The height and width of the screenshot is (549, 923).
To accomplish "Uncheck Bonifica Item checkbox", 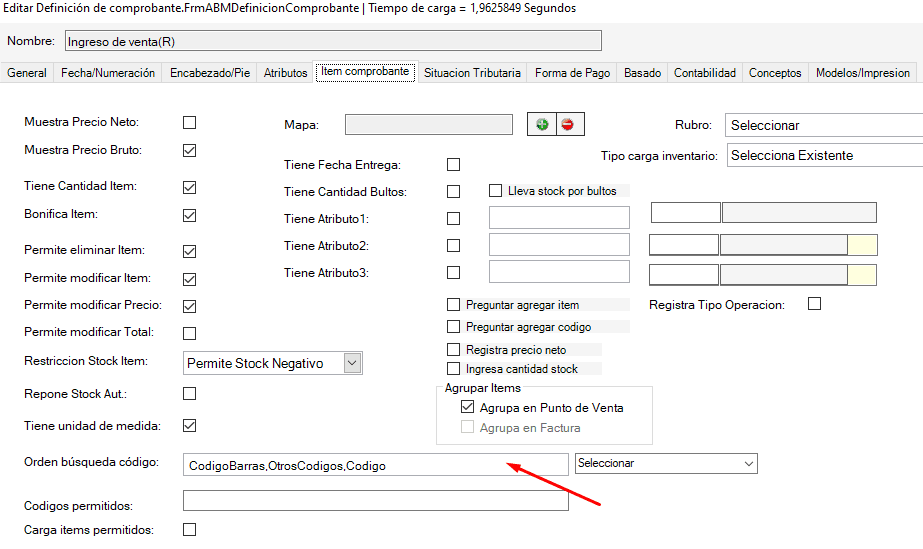I will click(x=189, y=215).
